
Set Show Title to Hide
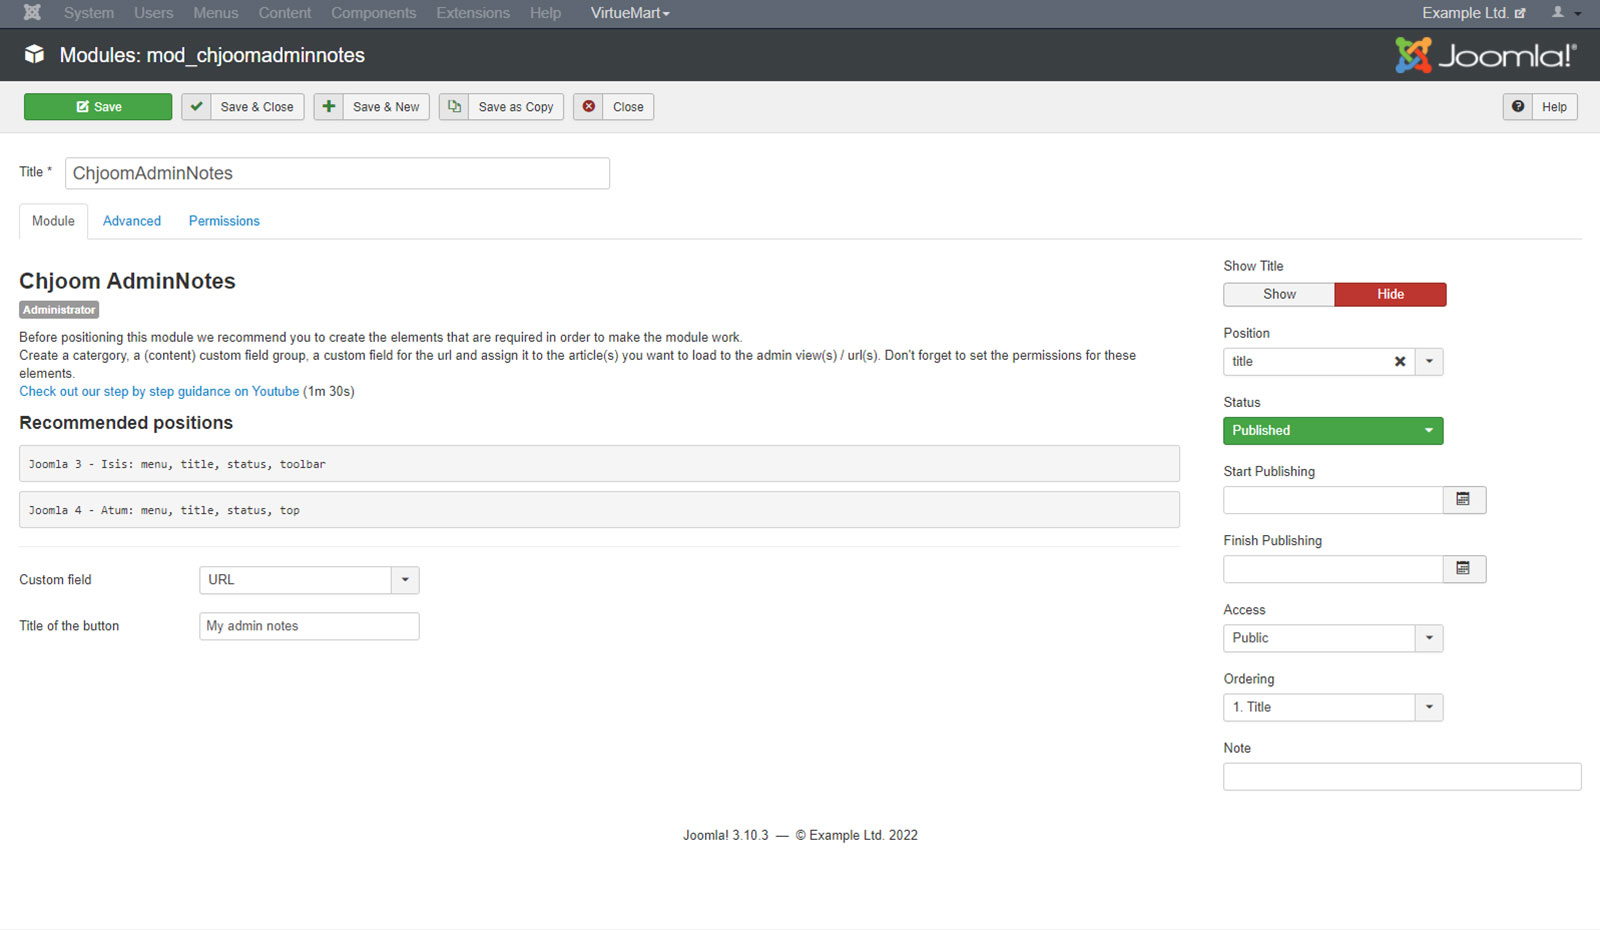(x=1390, y=294)
